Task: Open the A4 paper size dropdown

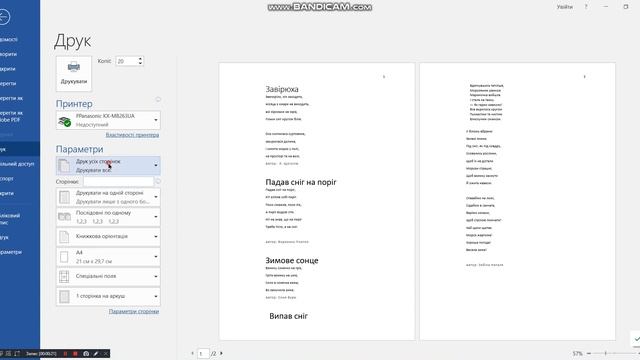Action: pos(108,257)
